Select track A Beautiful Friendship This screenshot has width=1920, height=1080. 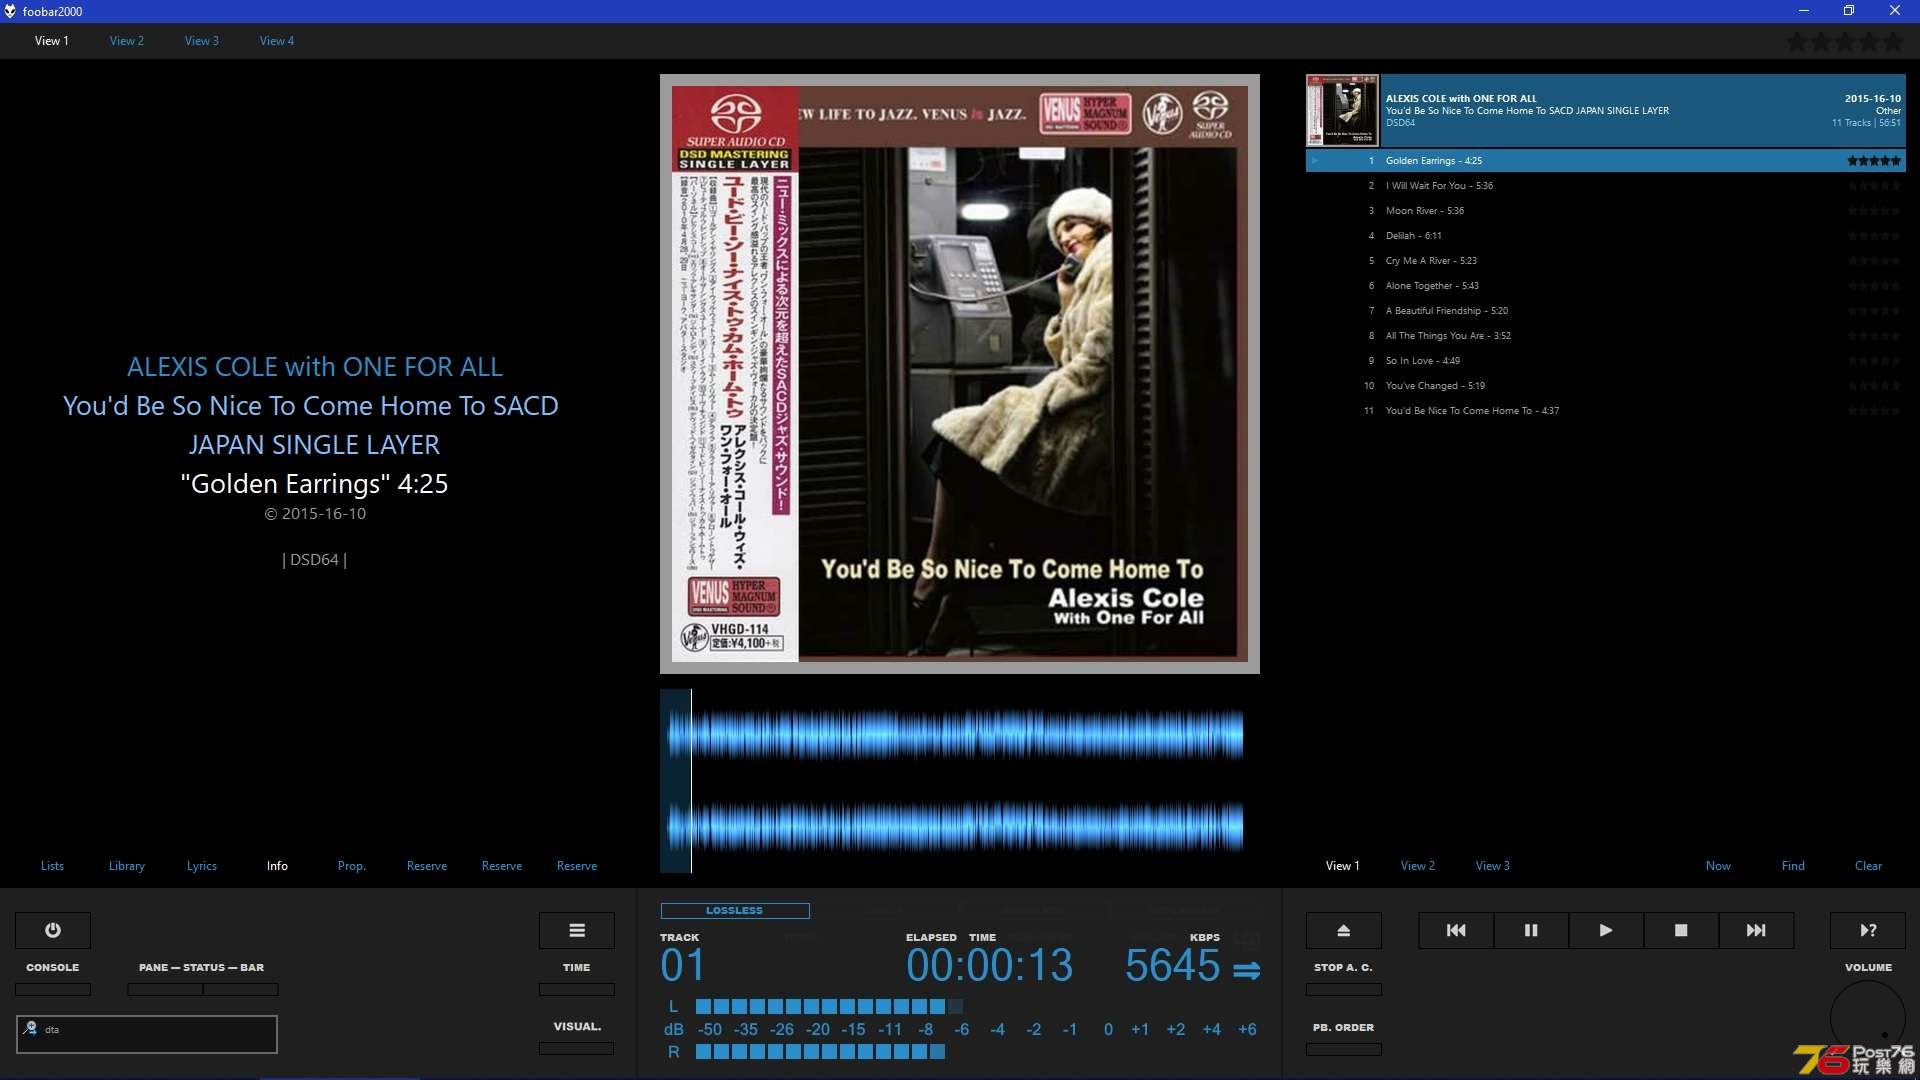click(1606, 310)
